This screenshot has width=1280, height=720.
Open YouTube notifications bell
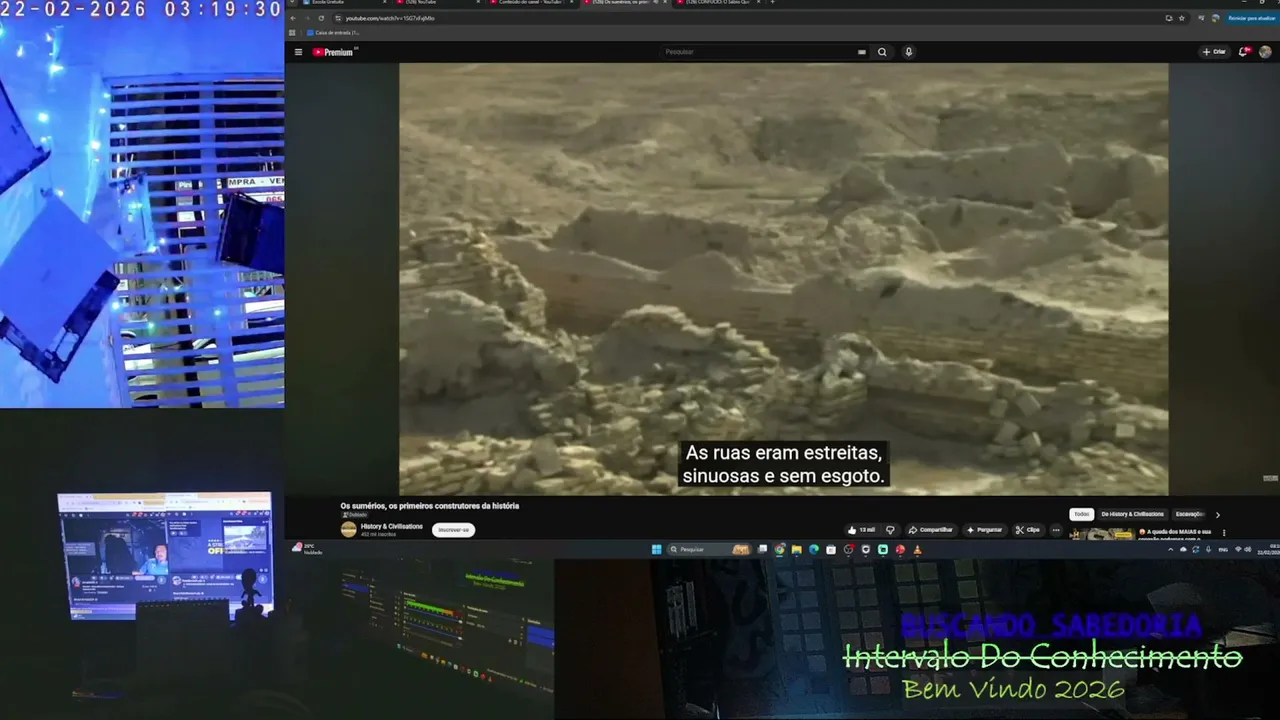tap(1244, 52)
